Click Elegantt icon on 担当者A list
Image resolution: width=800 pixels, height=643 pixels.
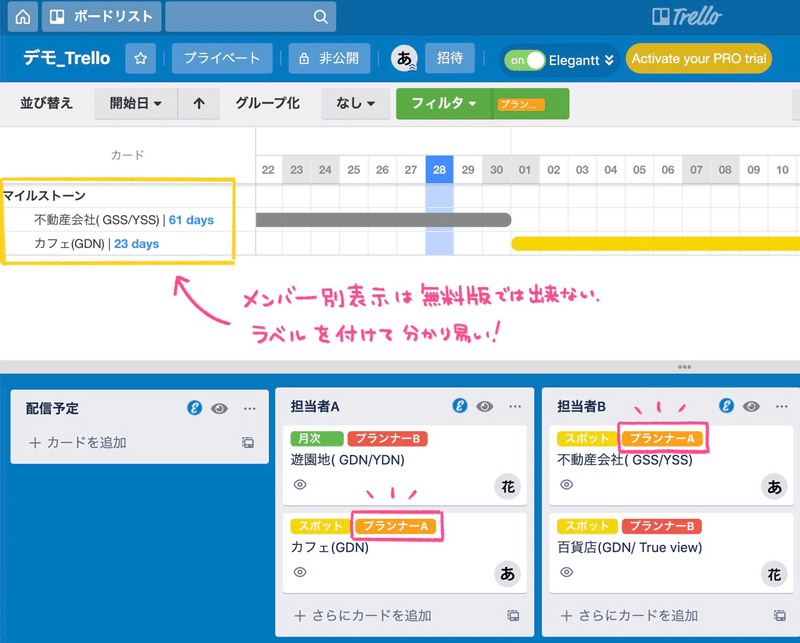(460, 406)
